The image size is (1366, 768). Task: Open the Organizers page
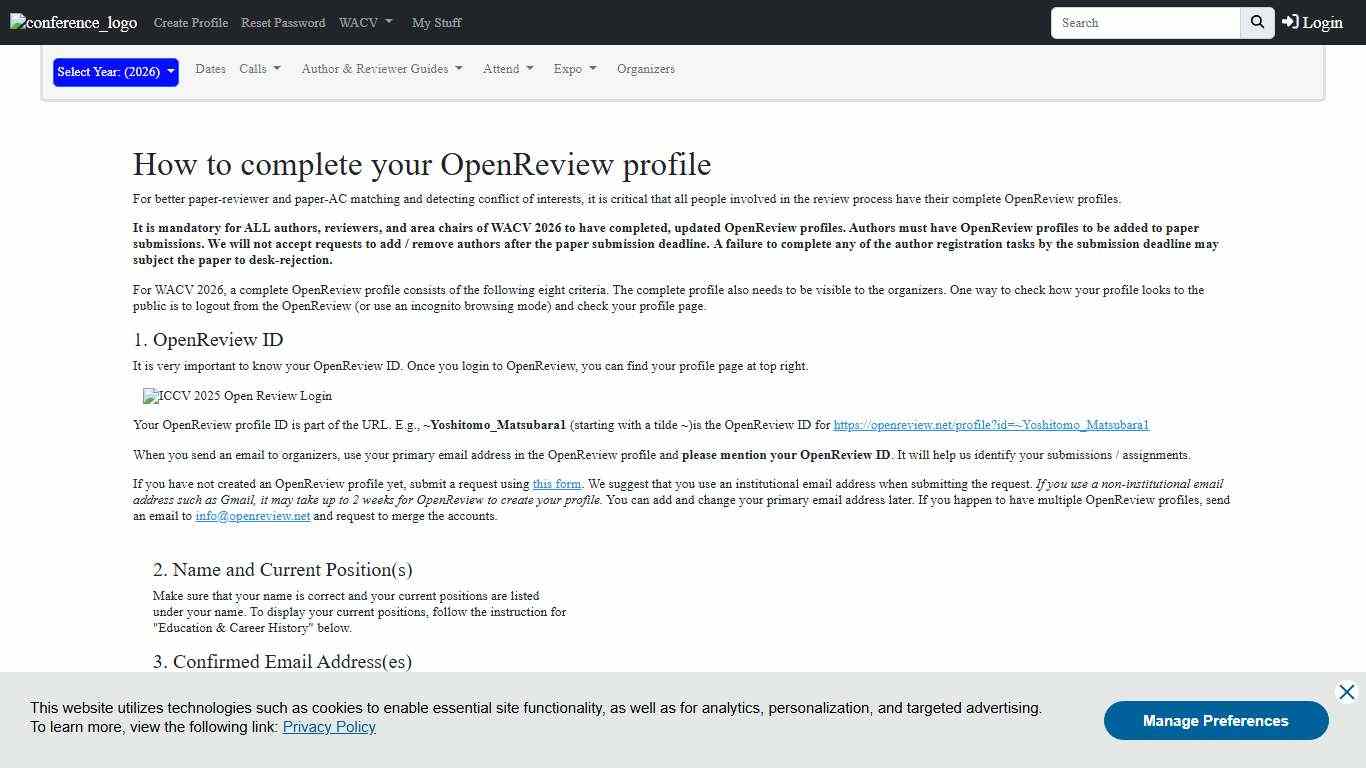645,69
